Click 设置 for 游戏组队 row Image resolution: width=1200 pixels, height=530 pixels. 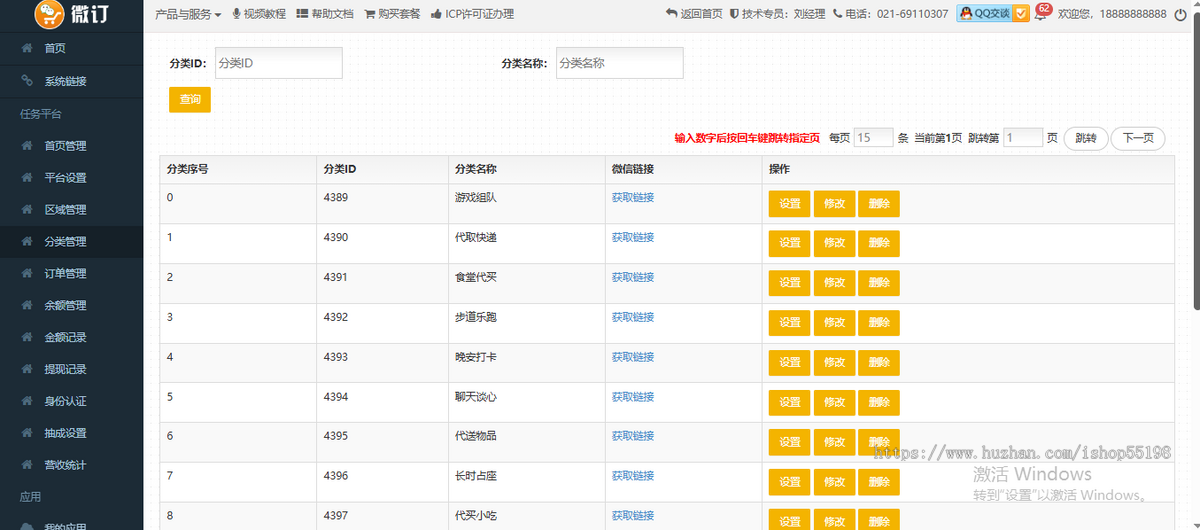pyautogui.click(x=790, y=204)
